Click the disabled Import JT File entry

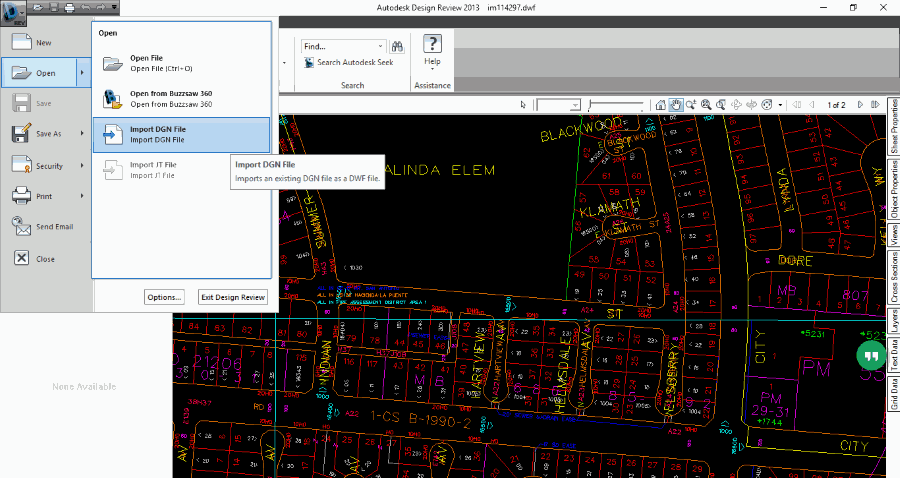[181, 170]
